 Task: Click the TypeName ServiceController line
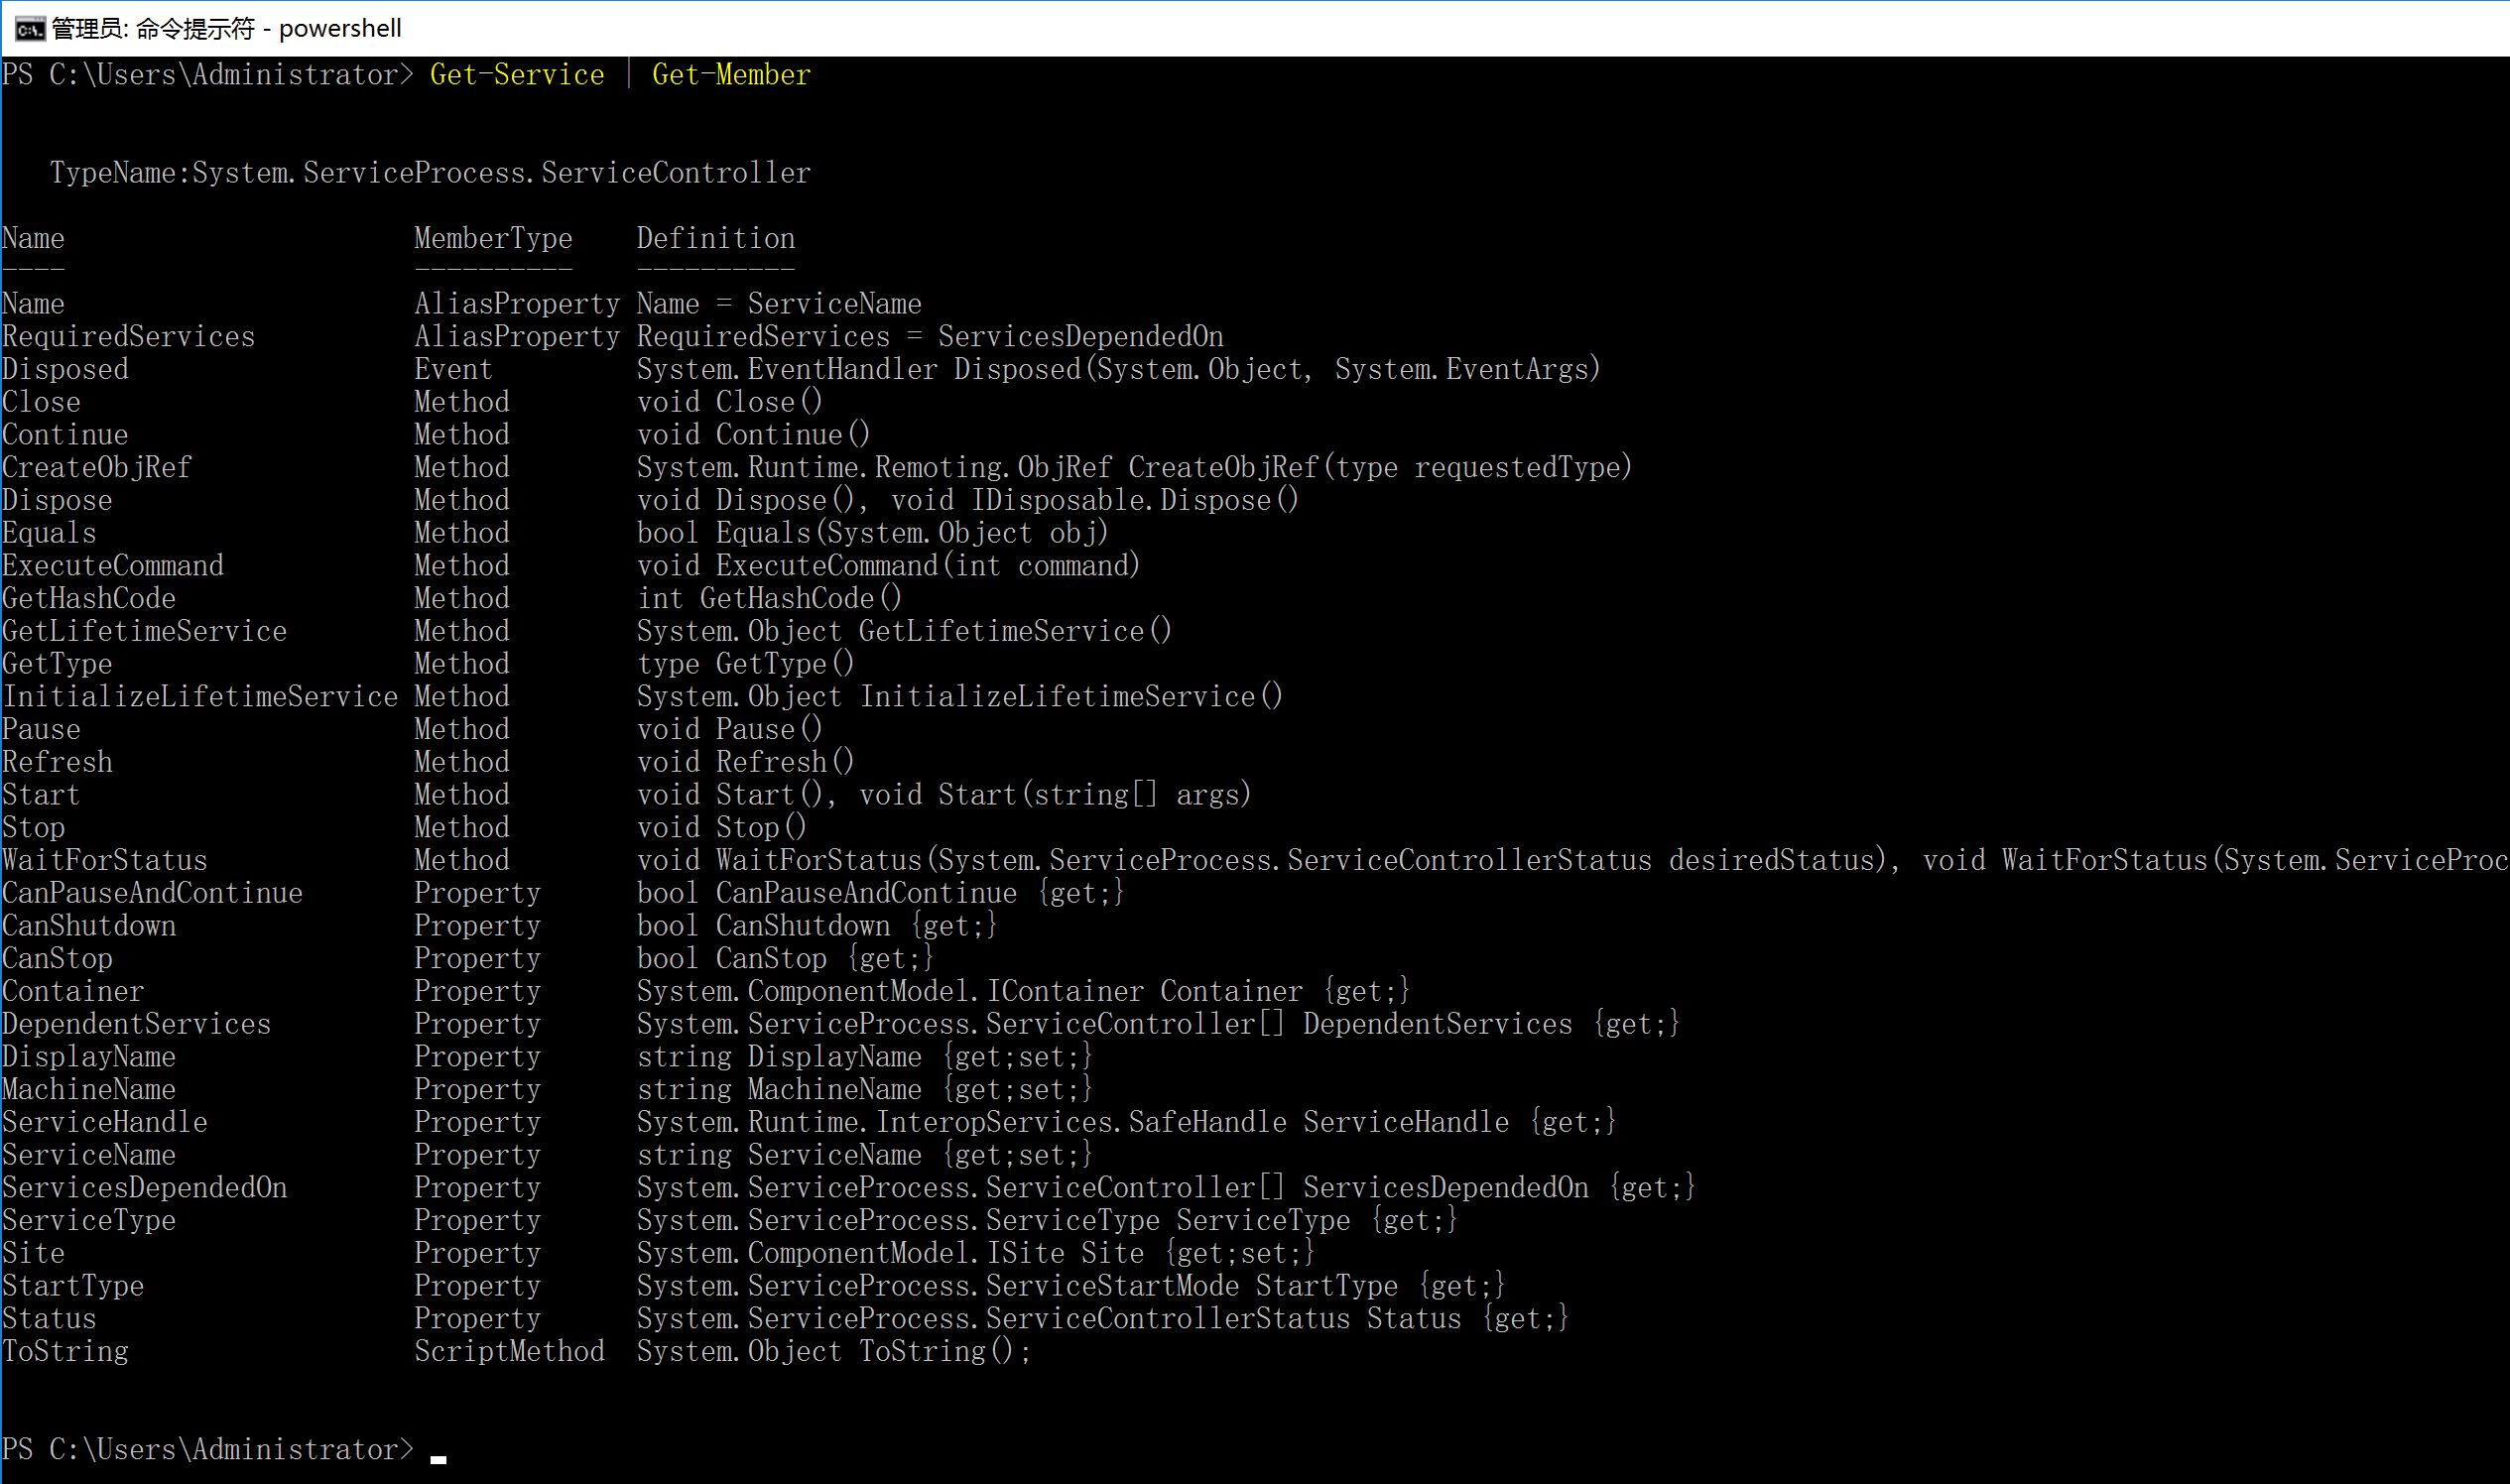coord(430,173)
